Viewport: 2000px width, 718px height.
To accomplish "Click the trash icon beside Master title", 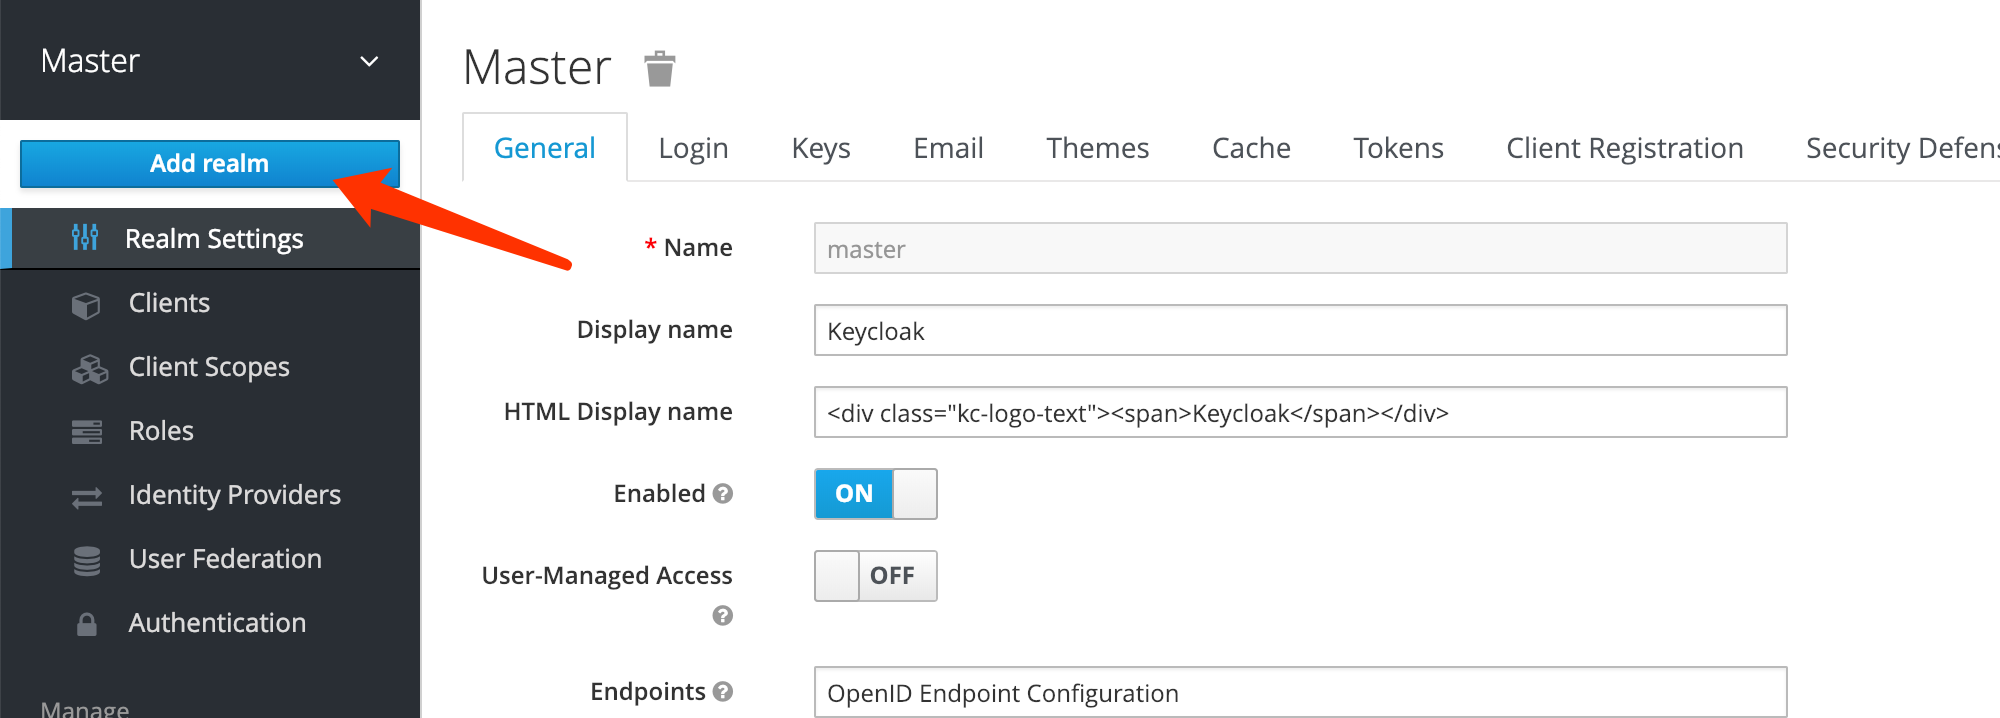I will 660,69.
